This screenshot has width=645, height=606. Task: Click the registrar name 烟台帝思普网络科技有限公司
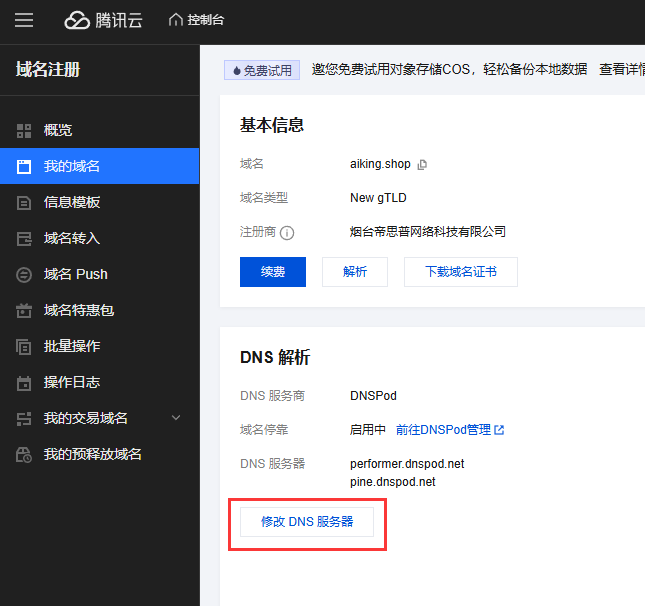pos(428,232)
